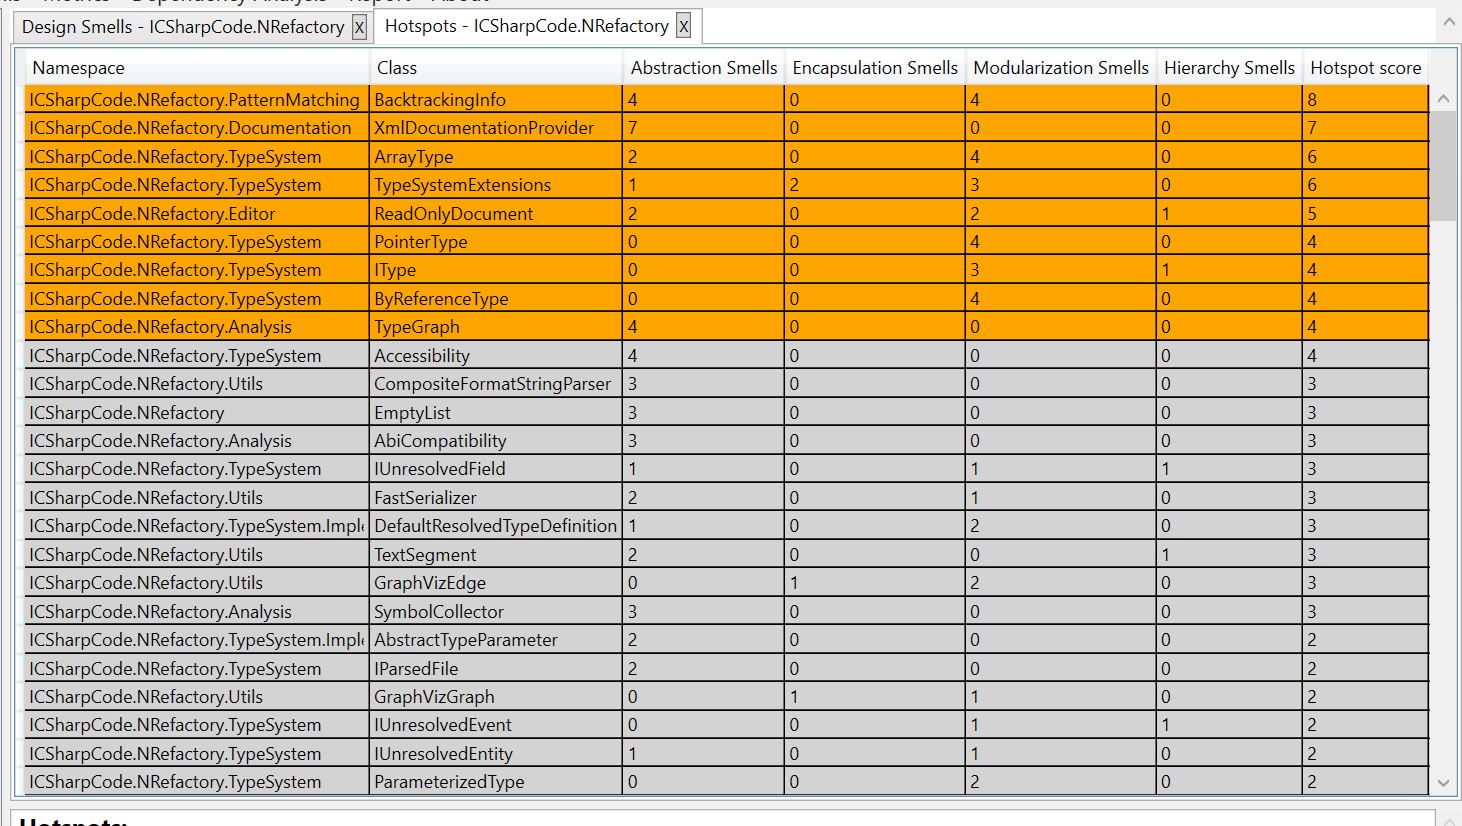This screenshot has width=1462, height=826.
Task: Select the EmptyList class cell
Action: 496,412
